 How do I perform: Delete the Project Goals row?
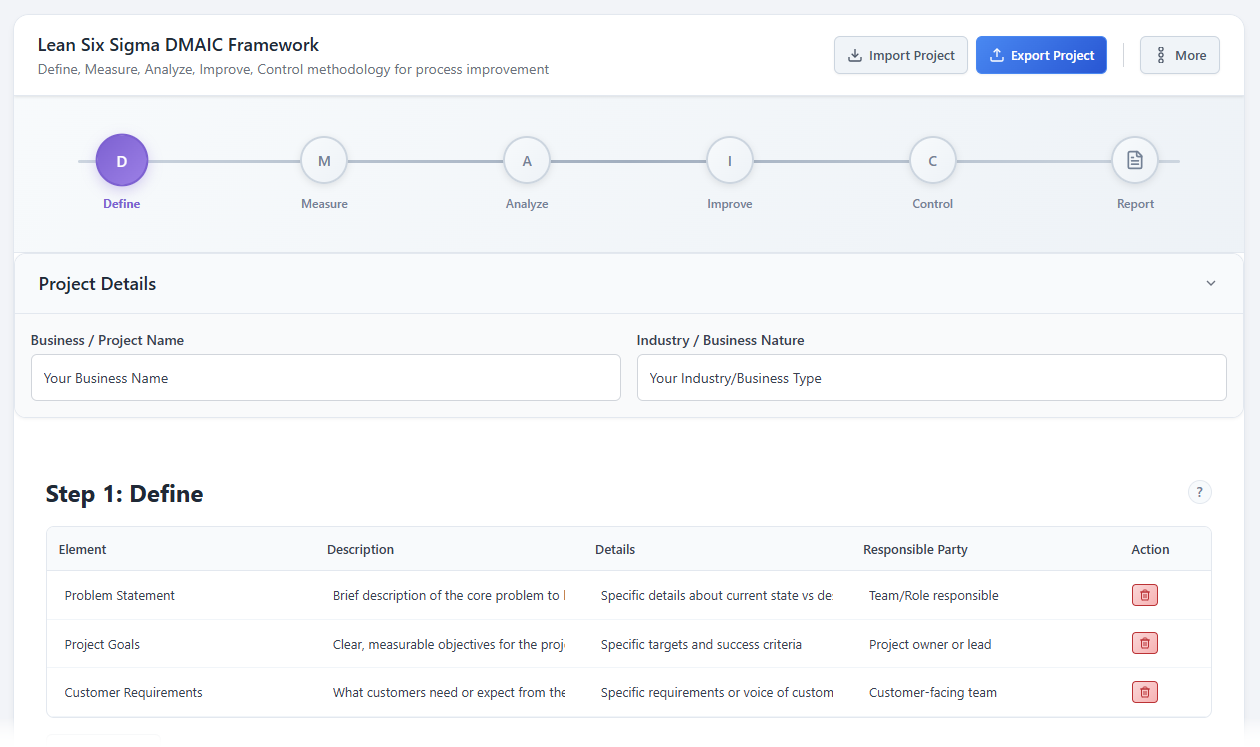[1144, 643]
